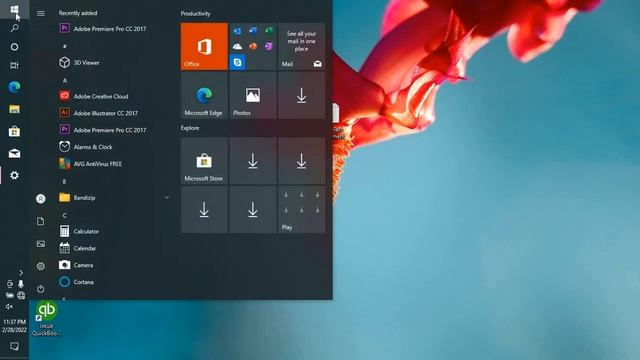This screenshot has width=640, height=360.
Task: Open the Play folder tile
Action: coord(301,210)
